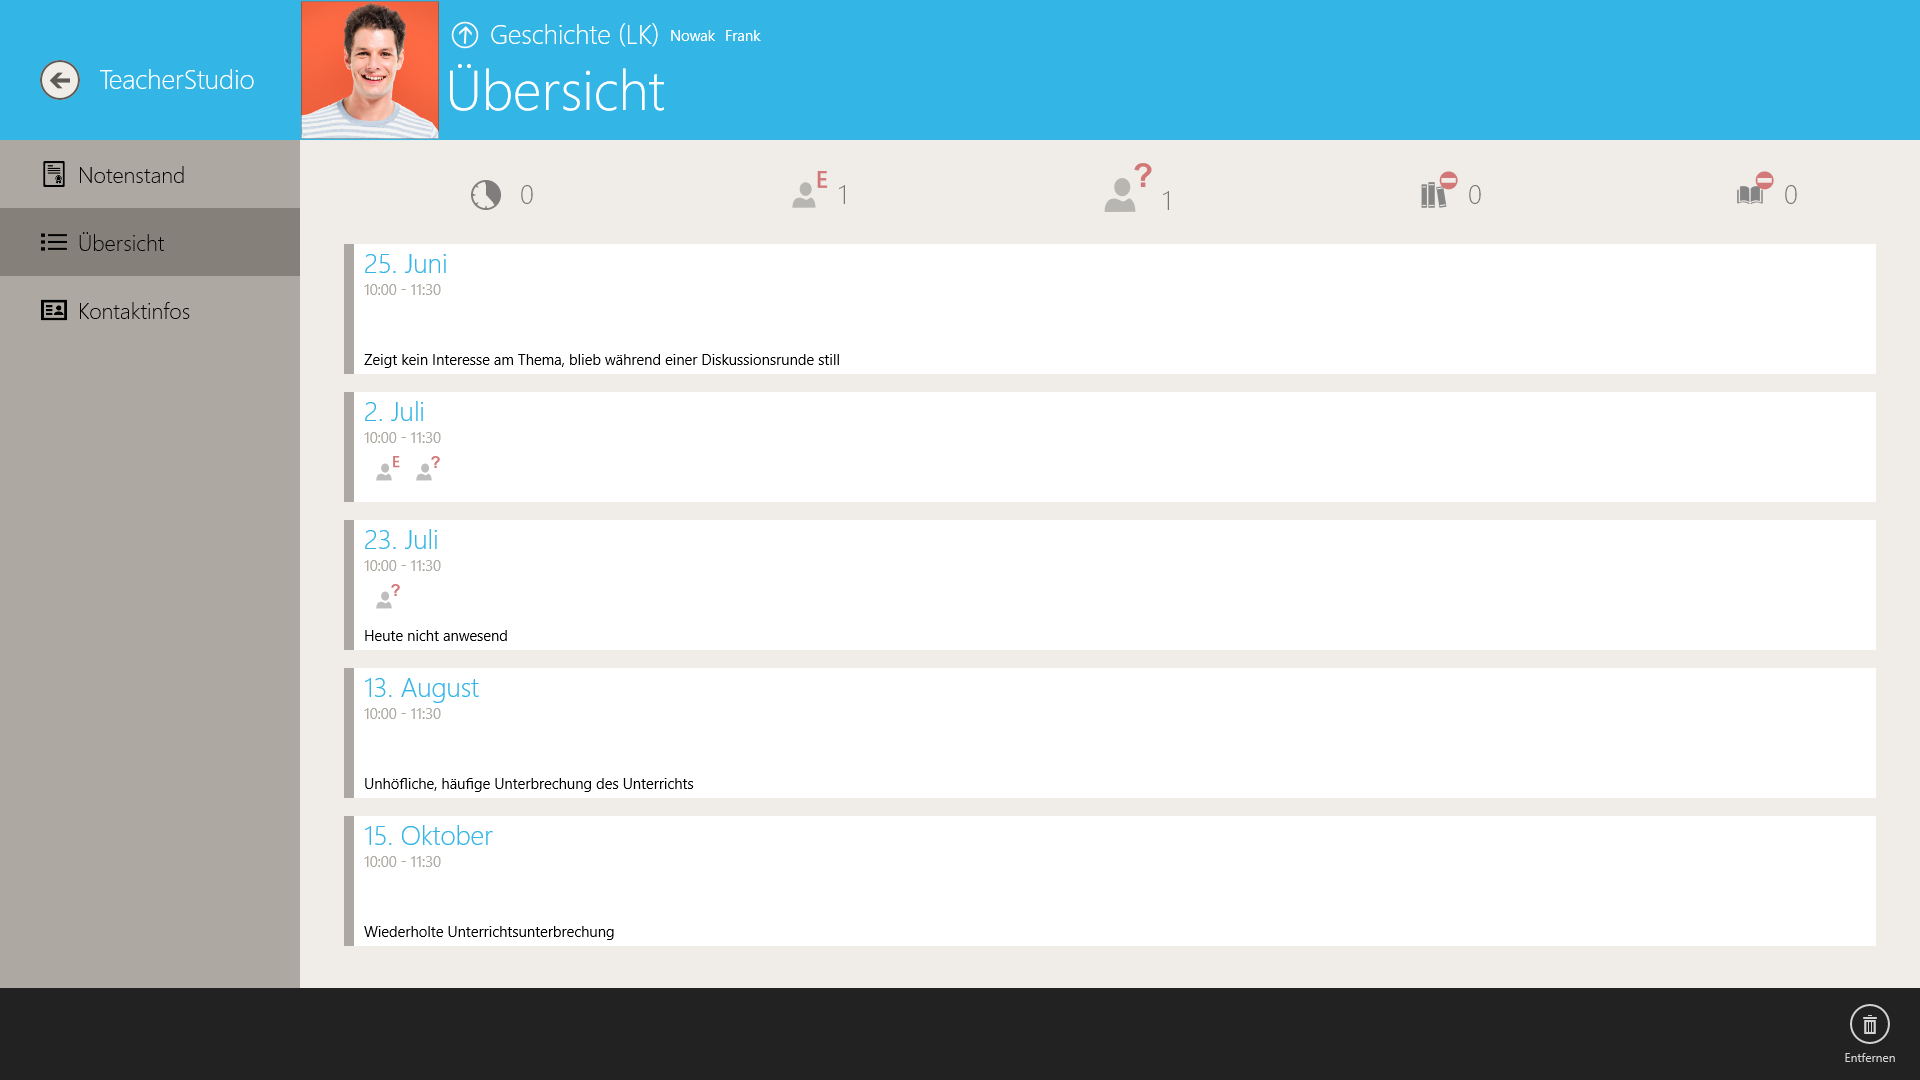Select the note 'Zeigt kein Interesse am Thema'
Viewport: 1920px width, 1080px height.
tap(602, 360)
